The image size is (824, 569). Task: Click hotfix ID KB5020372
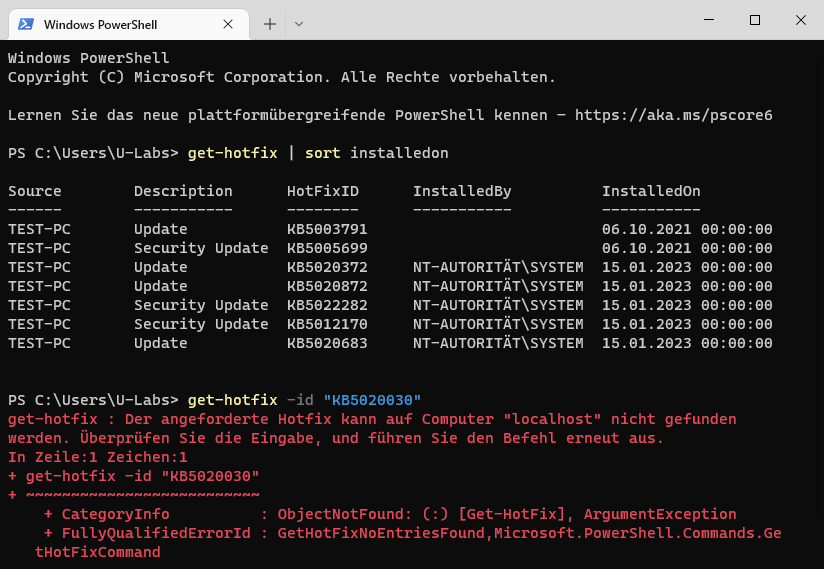click(327, 267)
